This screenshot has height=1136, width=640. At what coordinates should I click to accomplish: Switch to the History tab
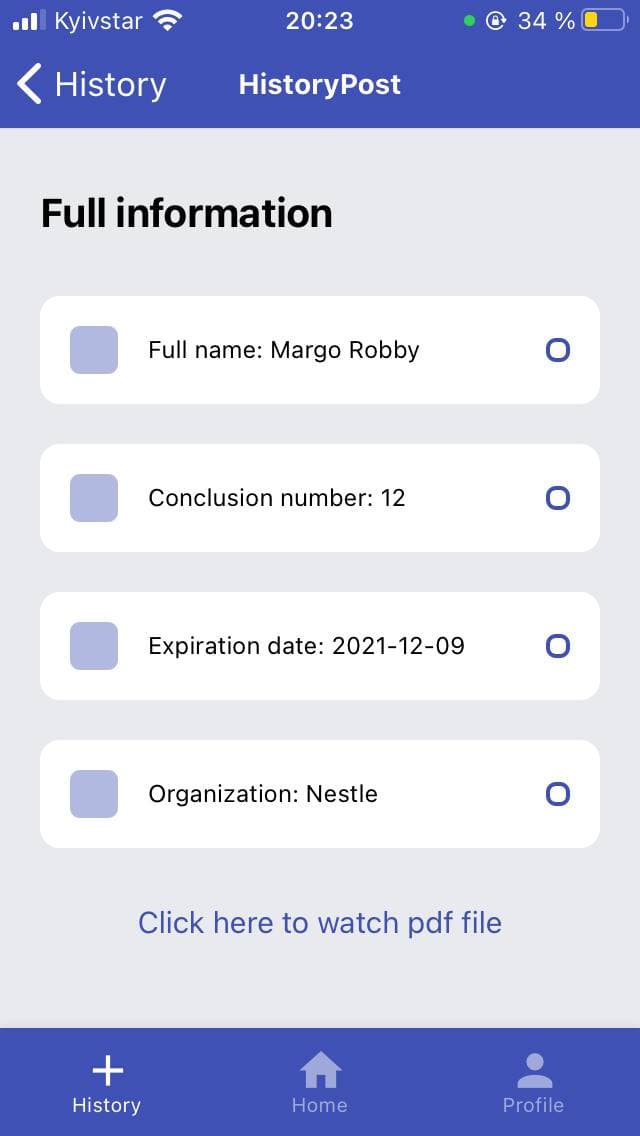point(106,1085)
